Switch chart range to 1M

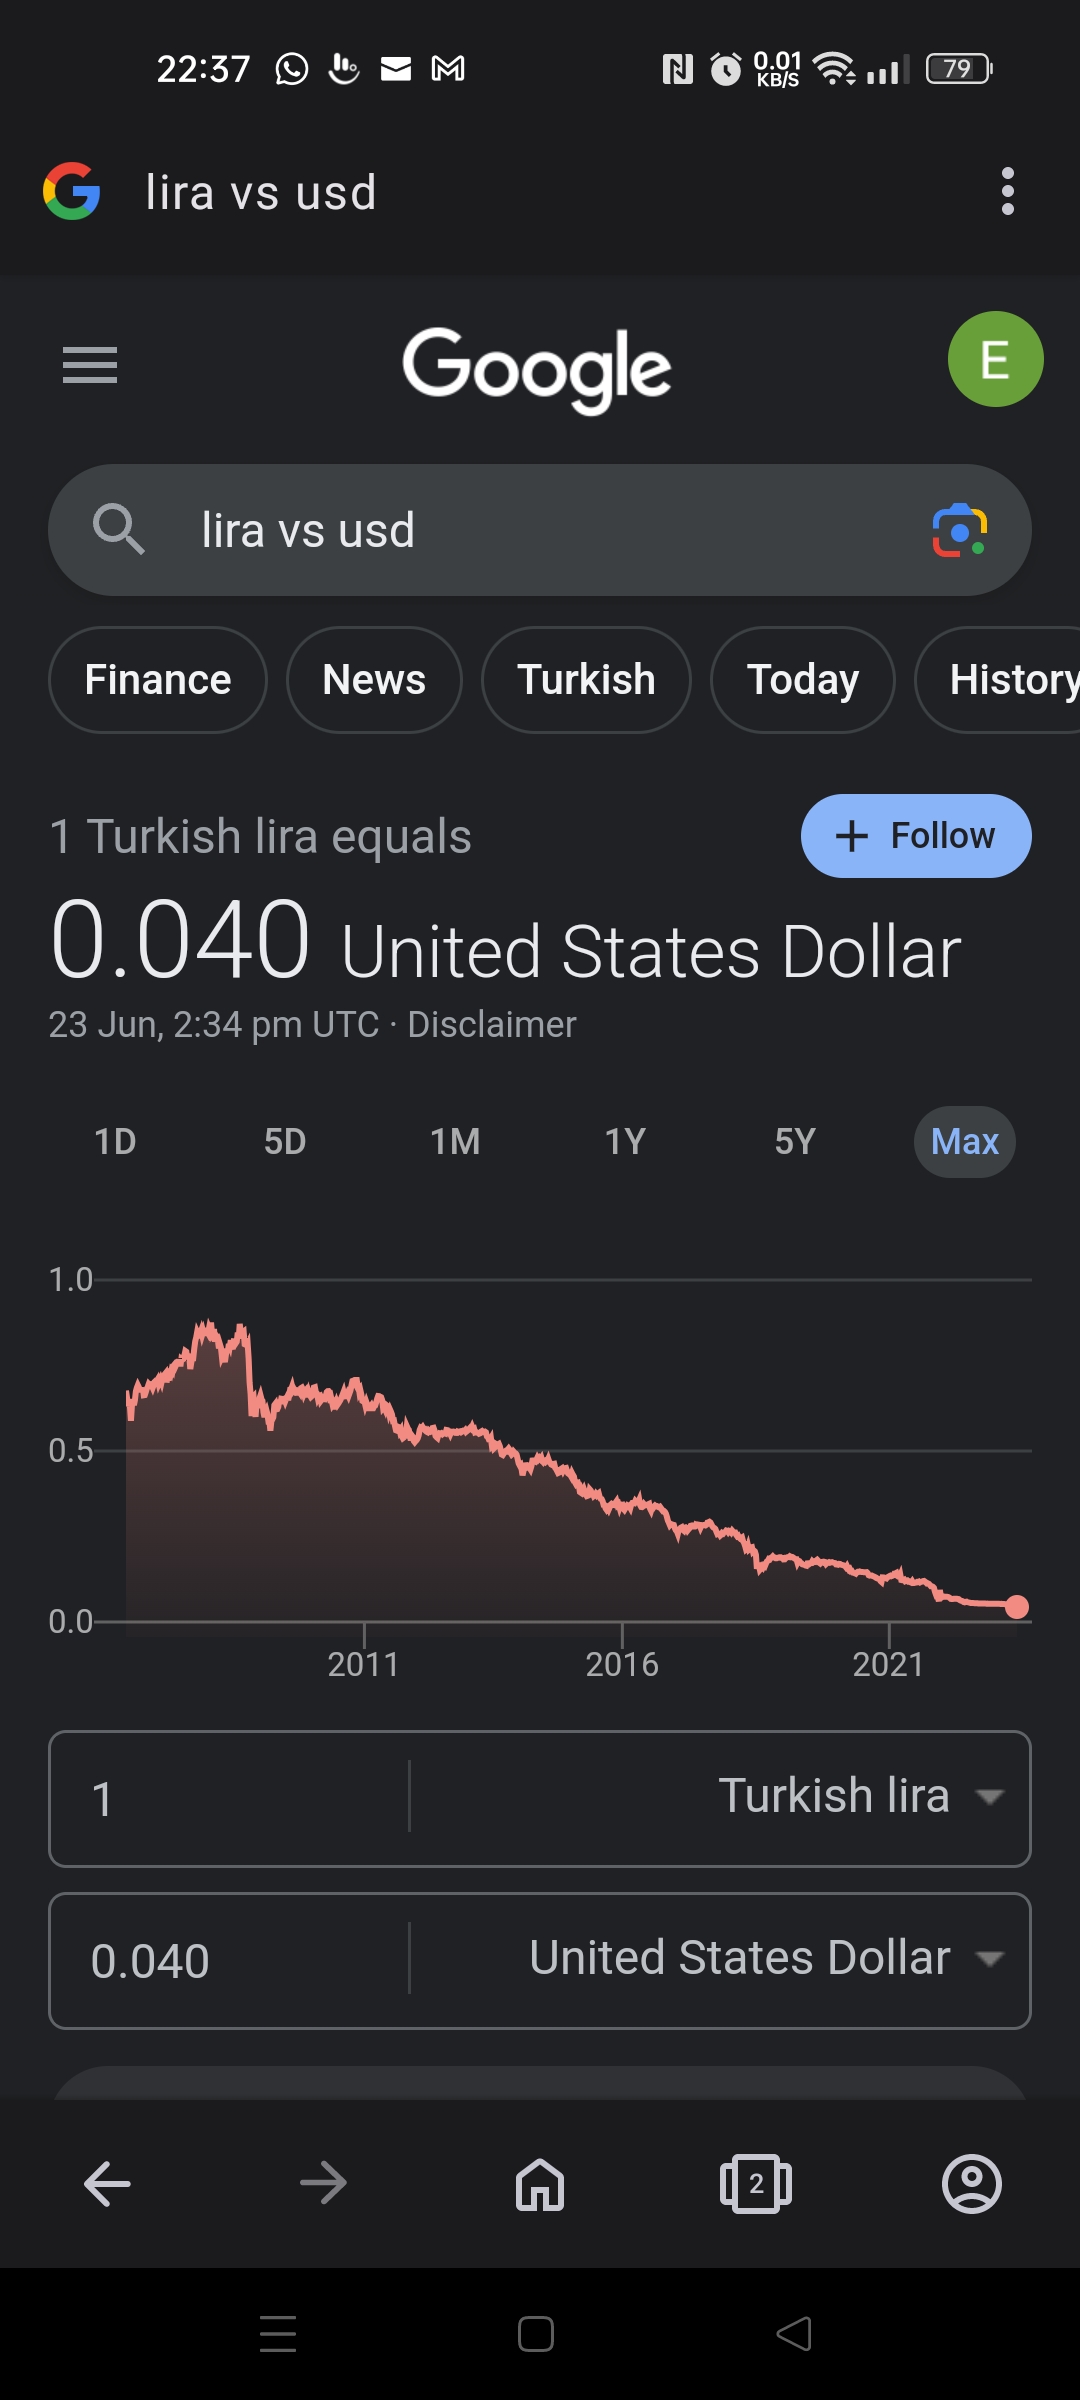coord(455,1141)
